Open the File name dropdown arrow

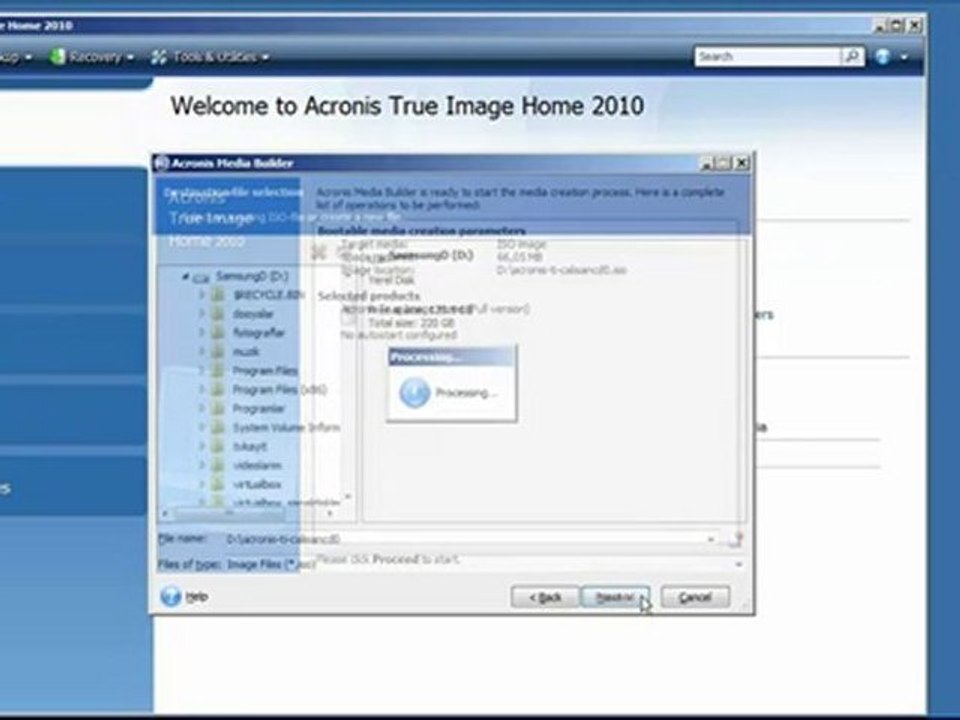(711, 539)
